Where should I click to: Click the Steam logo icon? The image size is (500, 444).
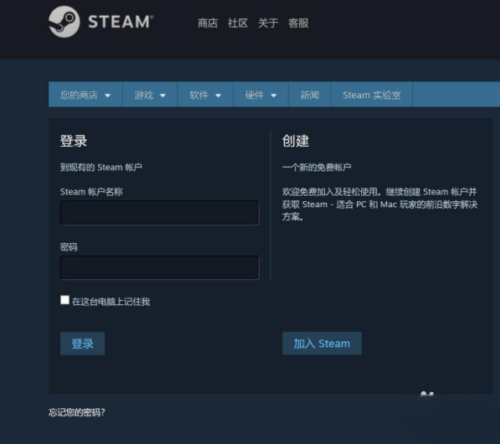click(x=64, y=22)
